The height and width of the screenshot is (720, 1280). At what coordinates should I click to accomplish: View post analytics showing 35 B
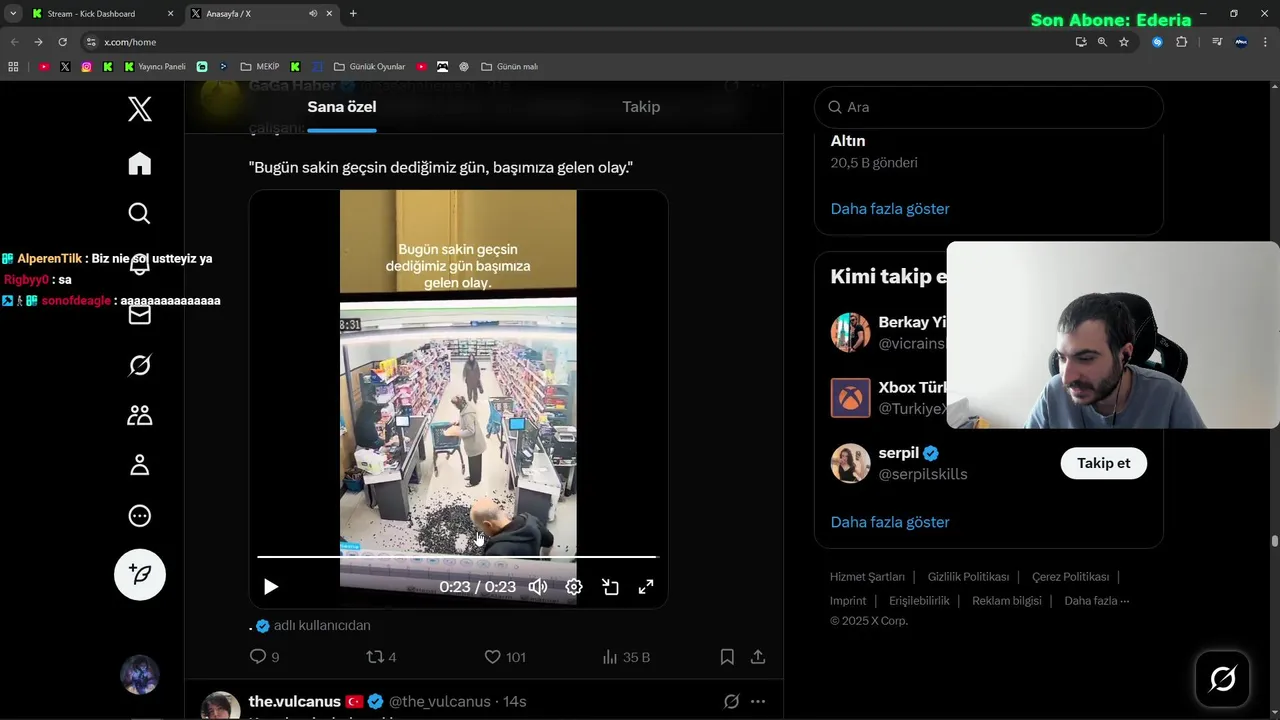tap(626, 657)
